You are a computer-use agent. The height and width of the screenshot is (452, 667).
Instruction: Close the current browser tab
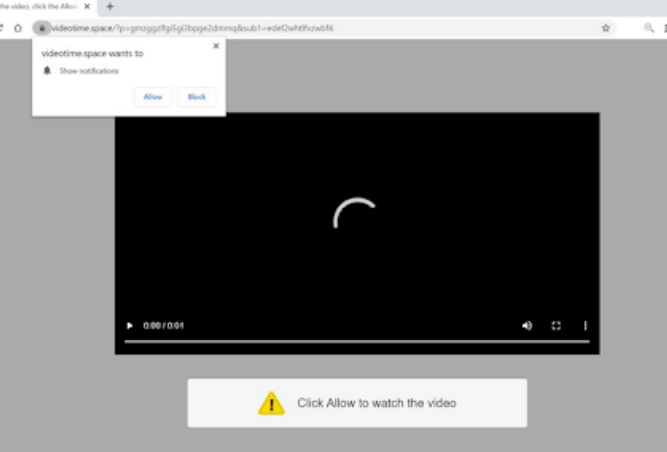[x=87, y=6]
